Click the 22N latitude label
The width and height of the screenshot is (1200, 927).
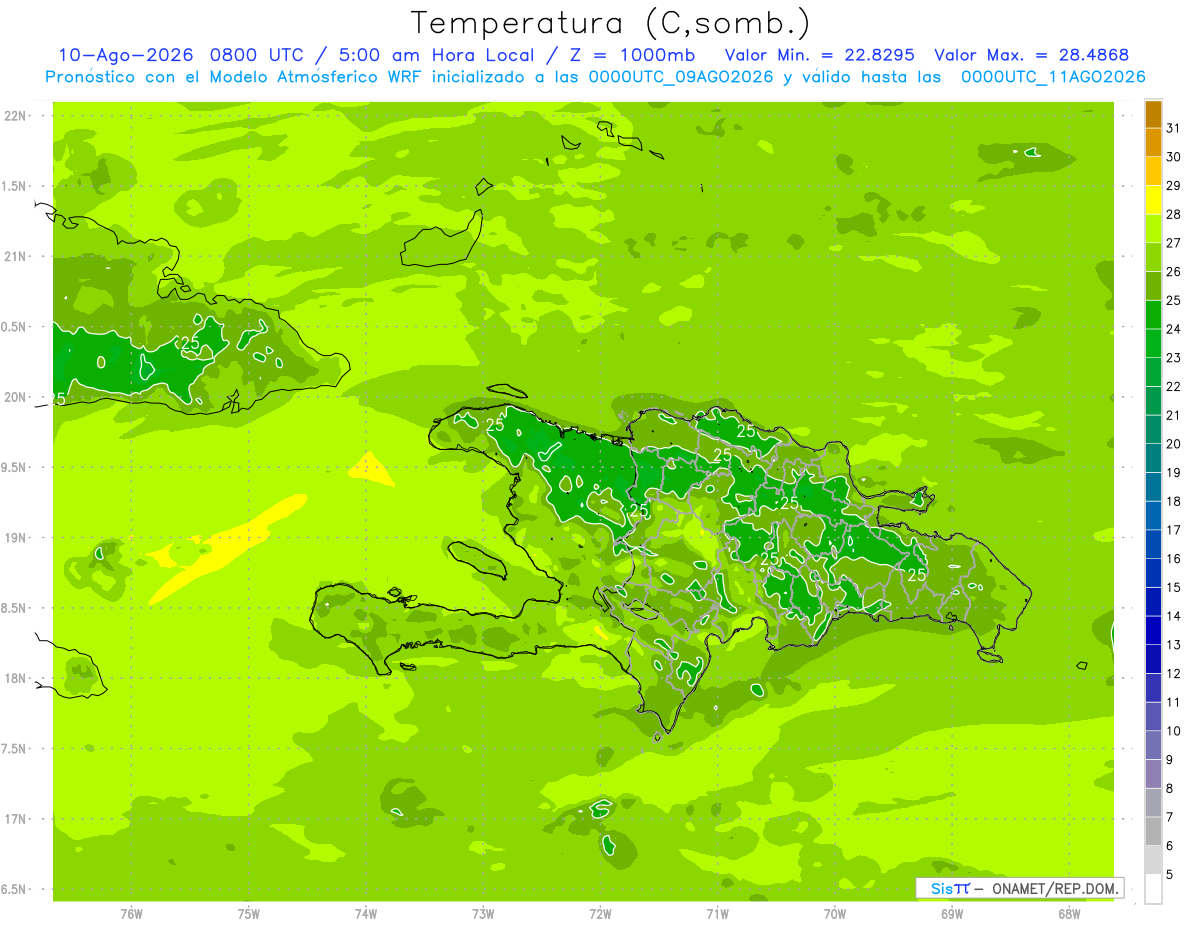[x=14, y=116]
